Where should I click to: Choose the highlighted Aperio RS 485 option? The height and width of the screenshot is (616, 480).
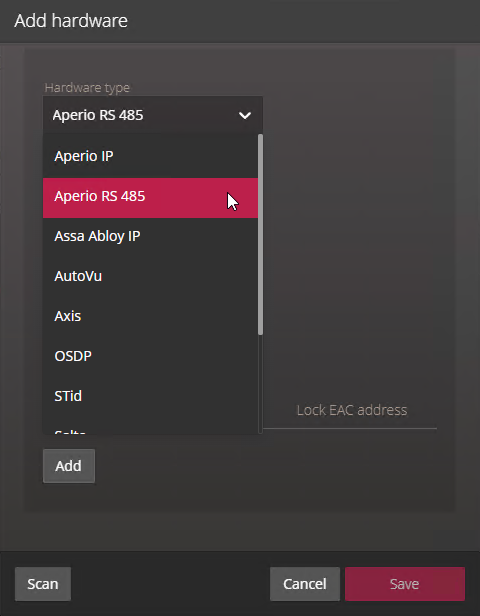pos(150,196)
